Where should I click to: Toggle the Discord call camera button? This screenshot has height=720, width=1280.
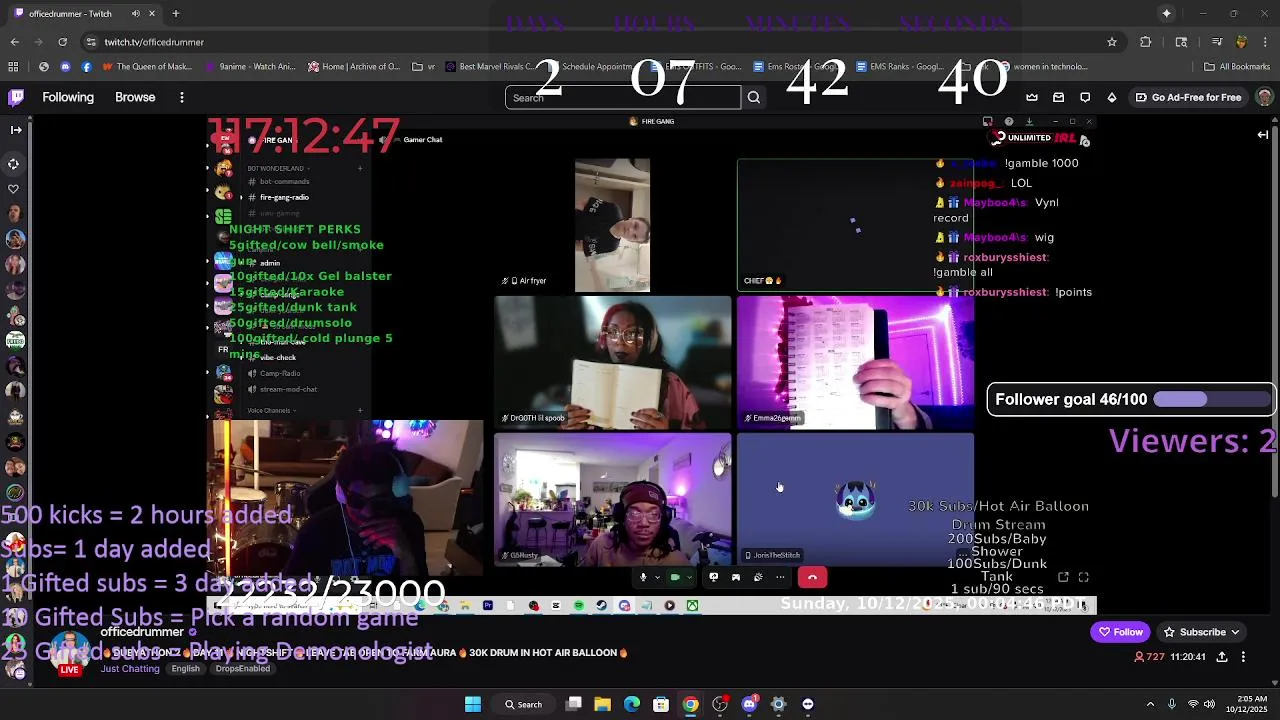click(675, 577)
